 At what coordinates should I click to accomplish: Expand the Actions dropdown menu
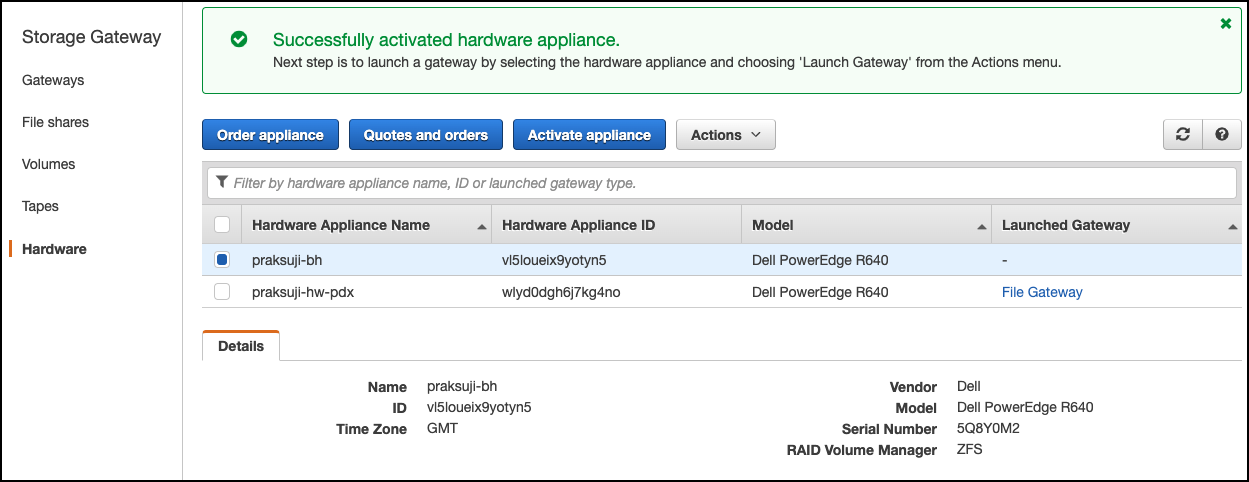tap(726, 135)
